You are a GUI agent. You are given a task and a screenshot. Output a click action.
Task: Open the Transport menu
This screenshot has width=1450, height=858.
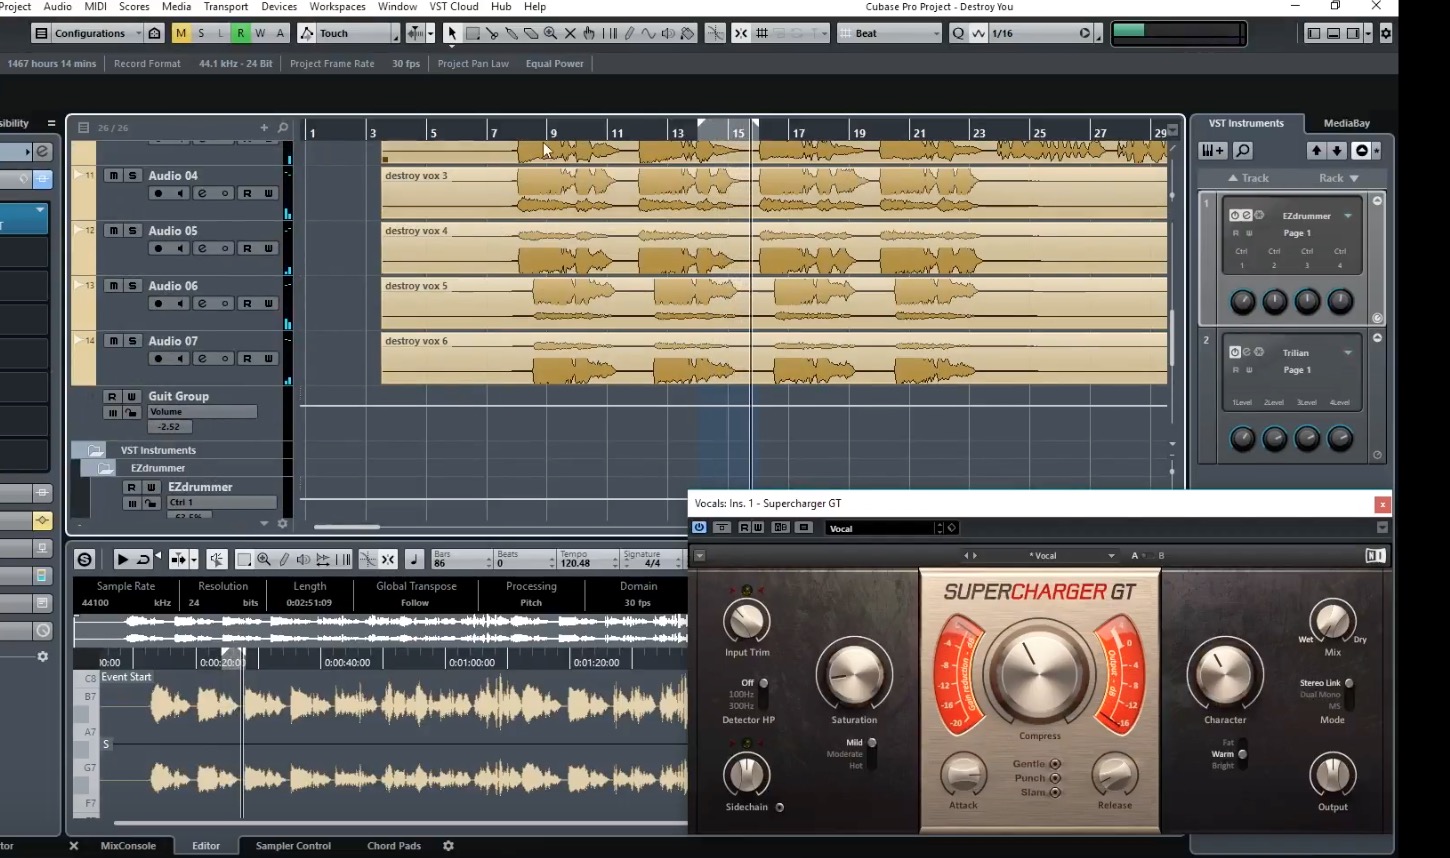225,6
